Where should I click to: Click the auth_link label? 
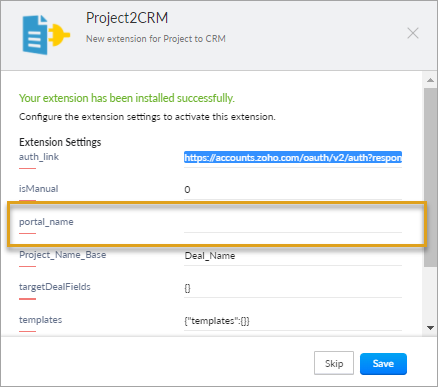39,157
